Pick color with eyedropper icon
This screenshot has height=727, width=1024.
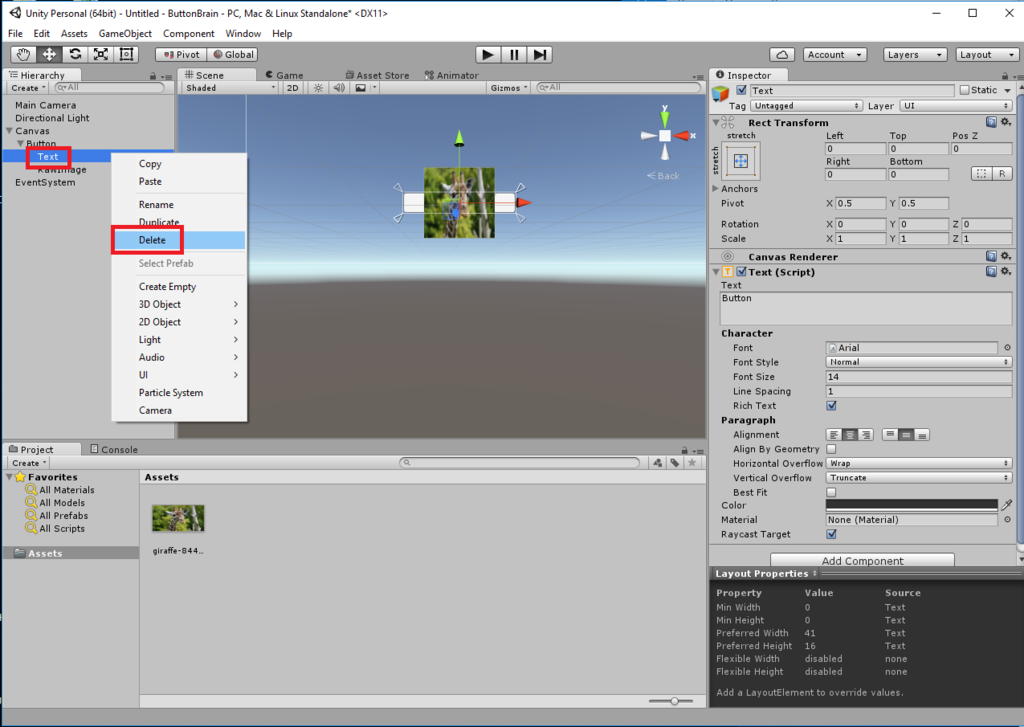[x=1007, y=505]
